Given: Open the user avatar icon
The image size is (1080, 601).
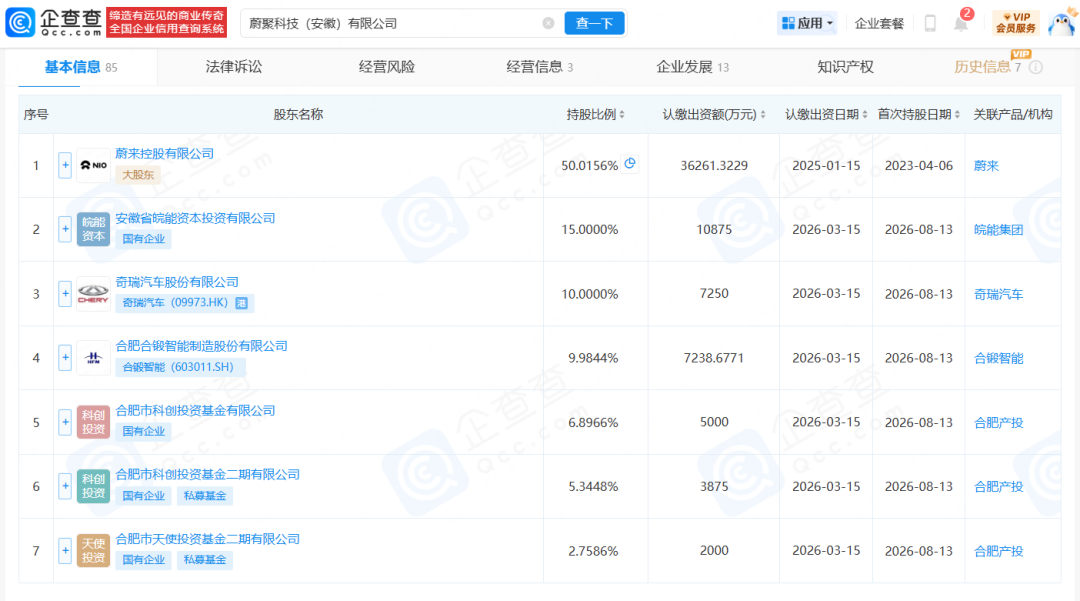Looking at the screenshot, I should 1061,23.
